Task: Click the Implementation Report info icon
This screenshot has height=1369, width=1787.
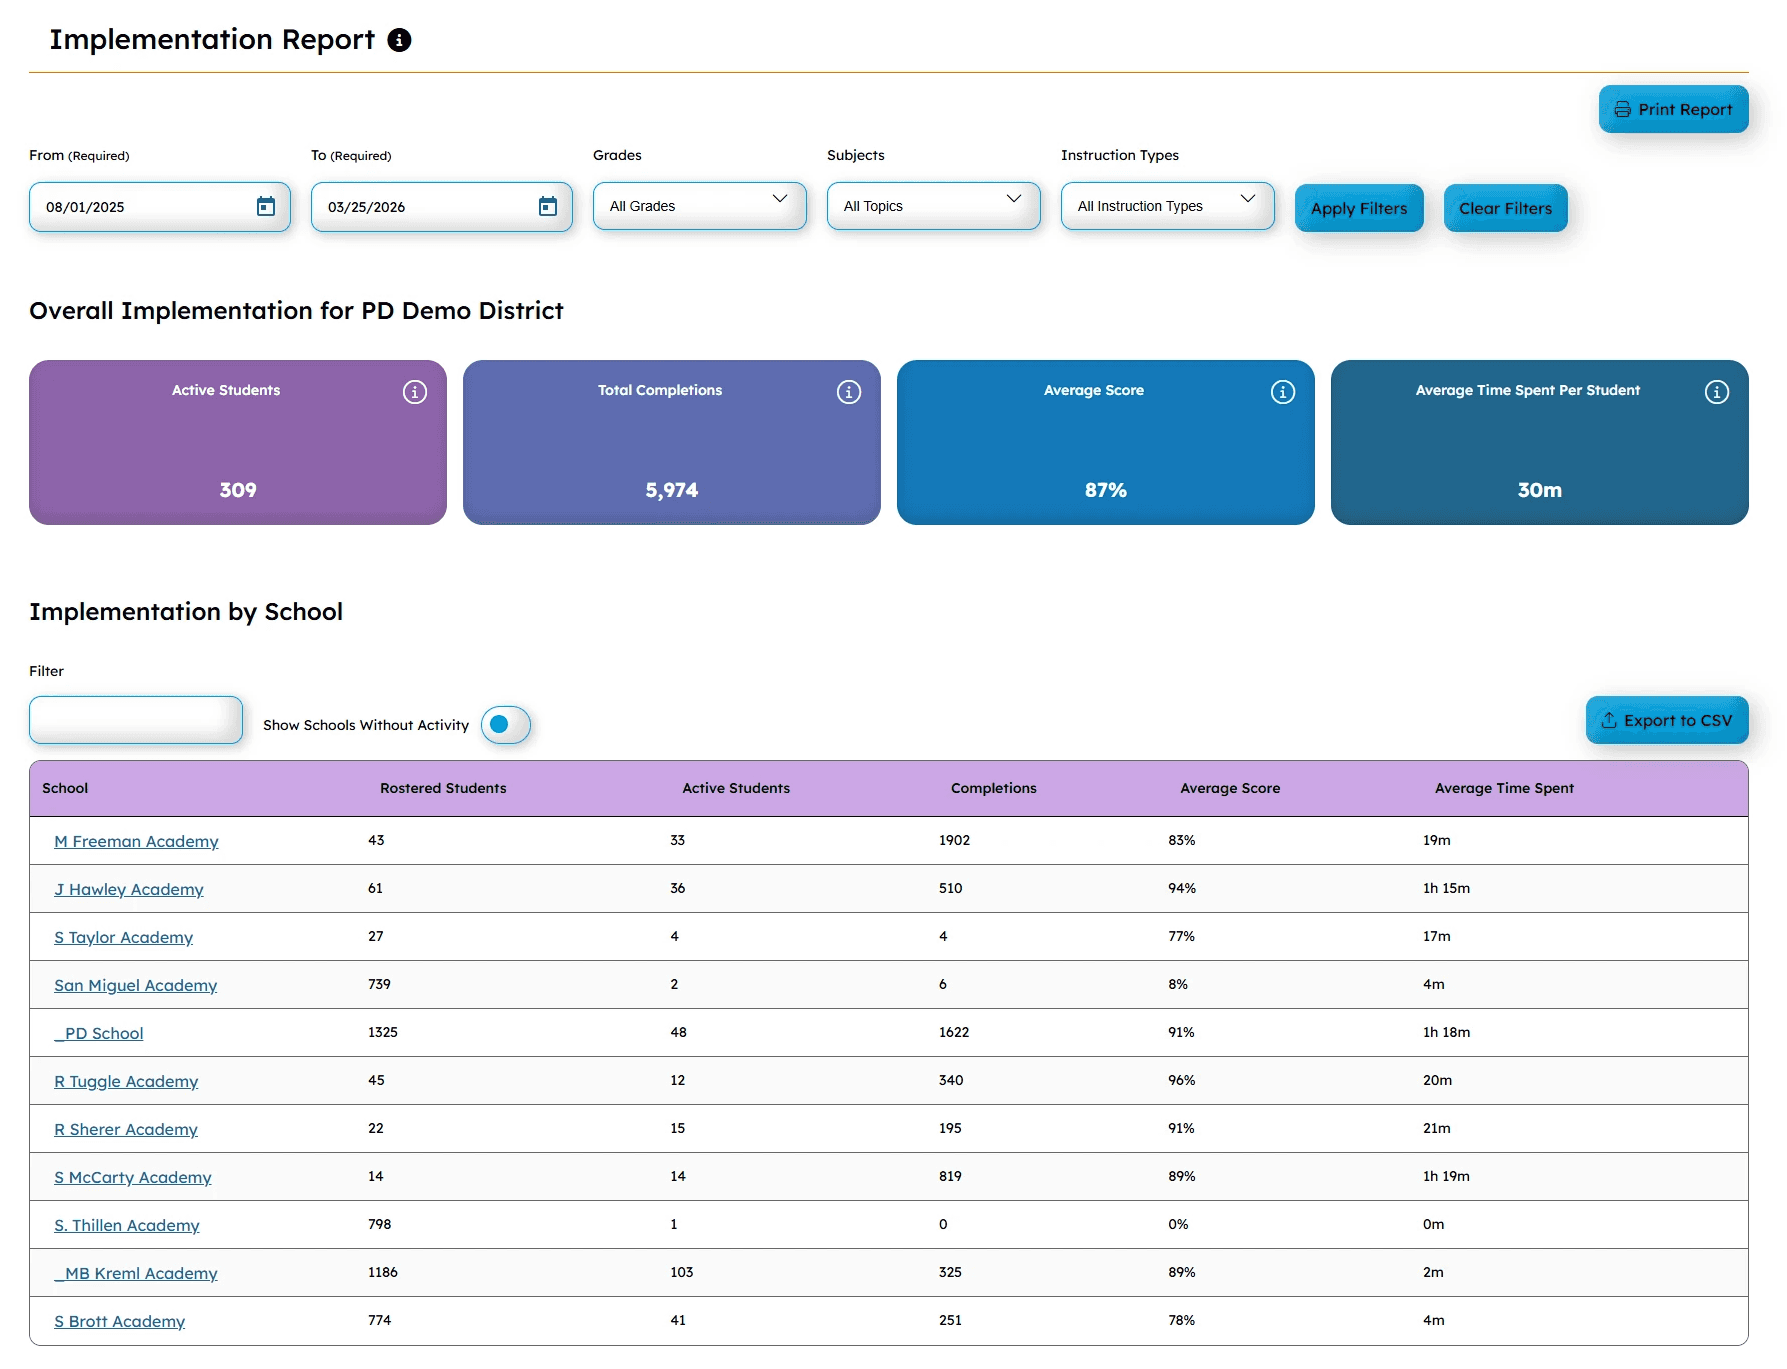Action: click(x=399, y=40)
